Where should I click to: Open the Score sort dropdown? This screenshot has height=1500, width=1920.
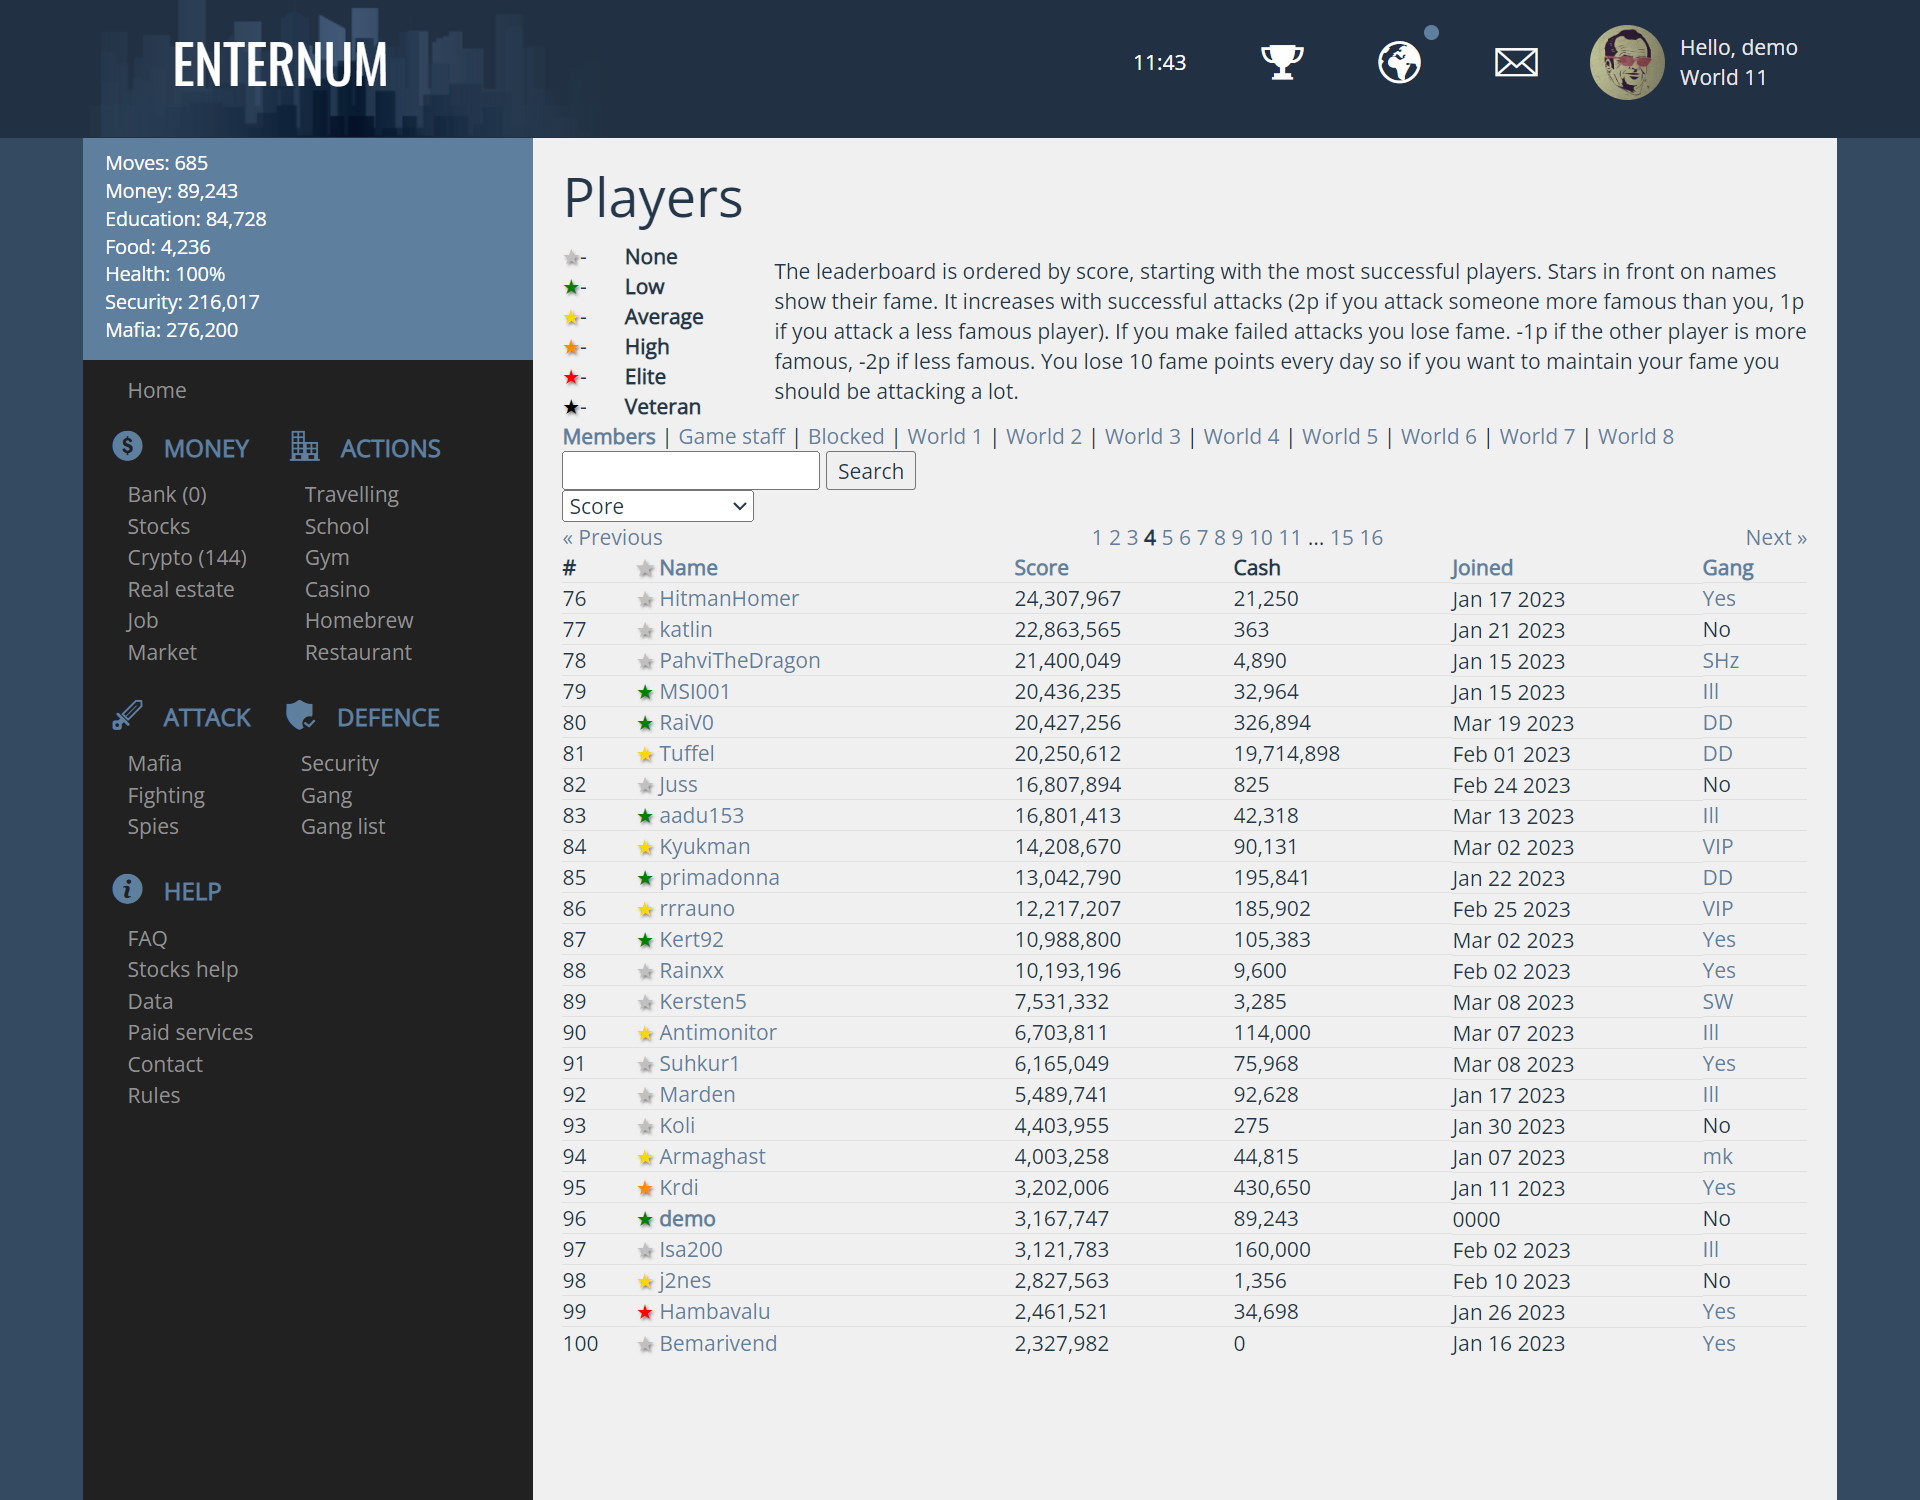[657, 506]
